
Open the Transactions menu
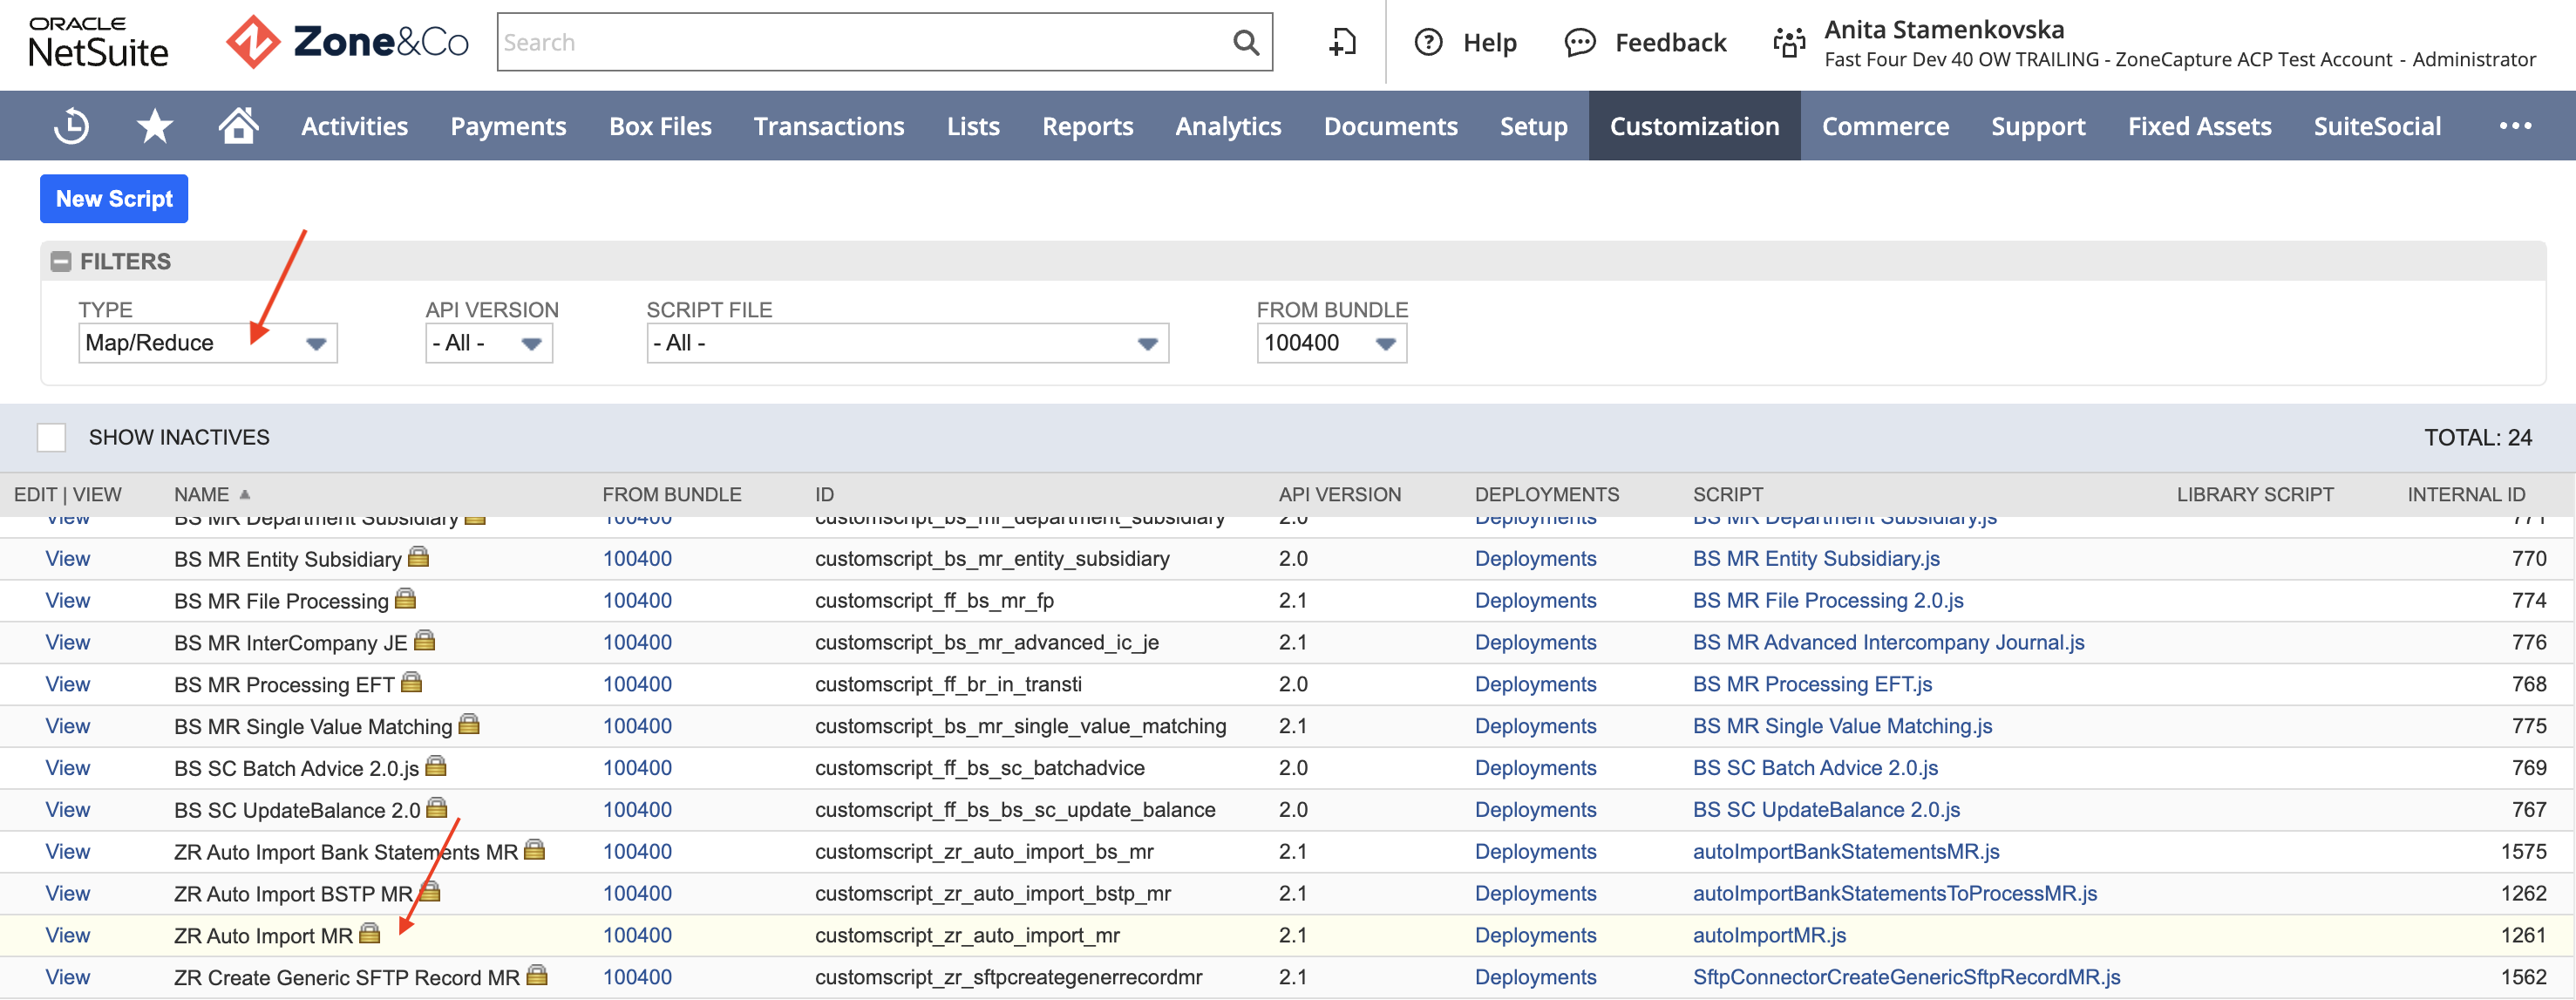click(829, 126)
